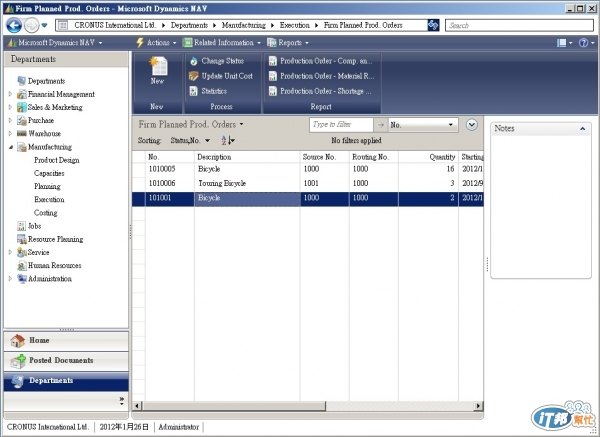The height and width of the screenshot is (437, 600).
Task: Collapse the Notes pane
Action: tap(582, 129)
